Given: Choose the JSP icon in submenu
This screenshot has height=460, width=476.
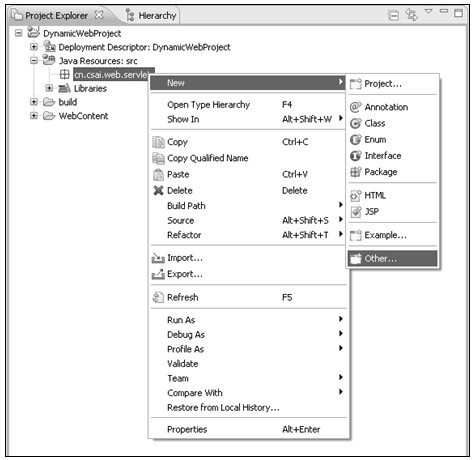Looking at the screenshot, I should tap(355, 212).
